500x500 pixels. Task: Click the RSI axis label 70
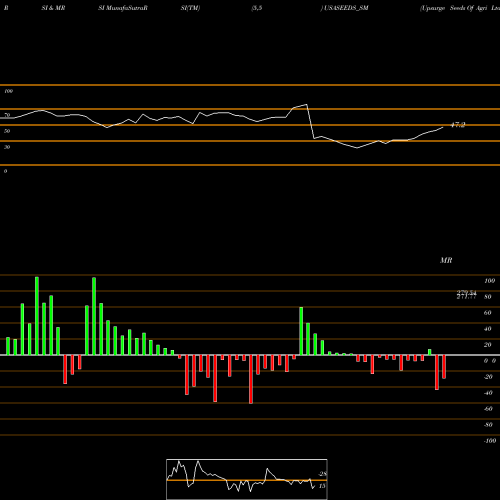click(7, 115)
